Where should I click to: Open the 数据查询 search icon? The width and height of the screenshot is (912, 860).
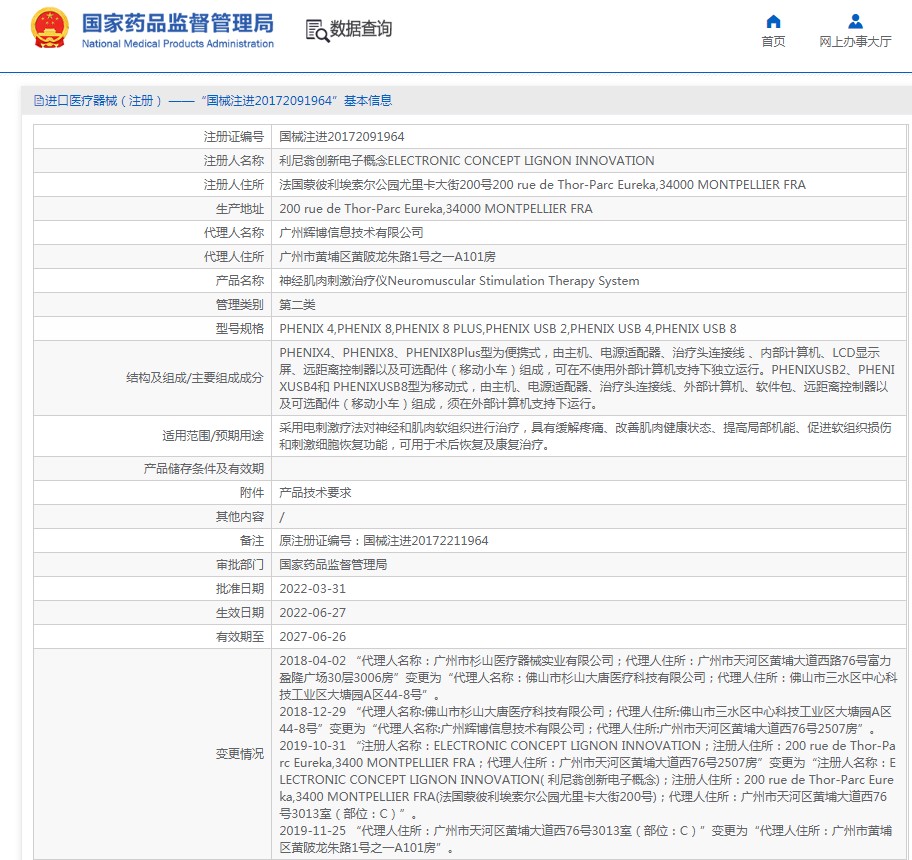317,30
